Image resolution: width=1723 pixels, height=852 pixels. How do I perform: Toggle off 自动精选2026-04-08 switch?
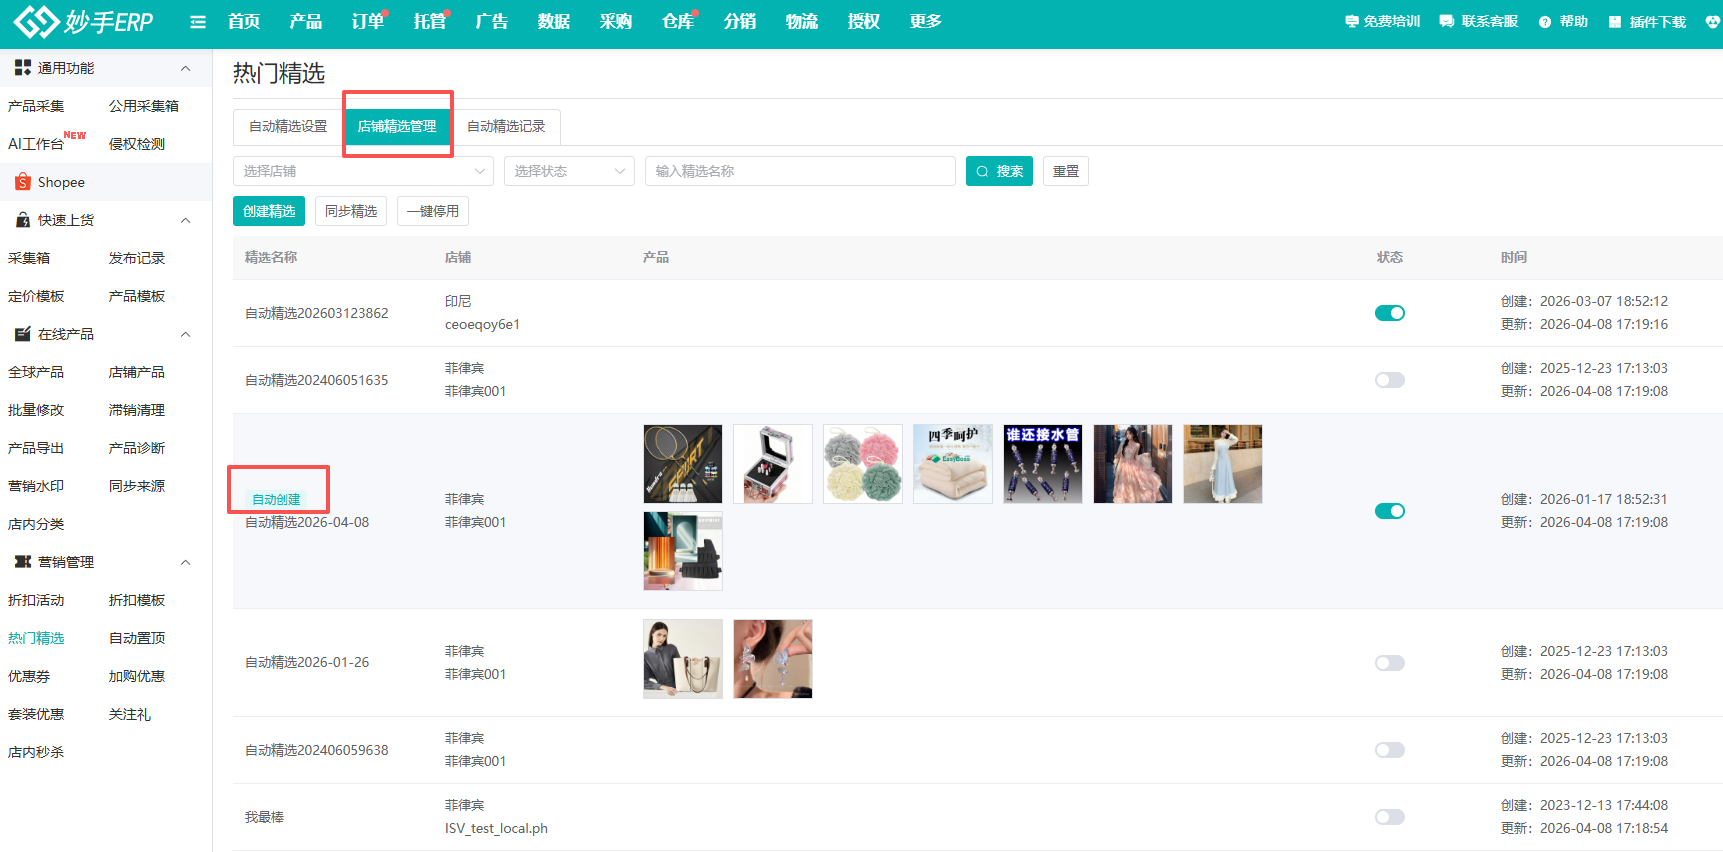tap(1390, 511)
